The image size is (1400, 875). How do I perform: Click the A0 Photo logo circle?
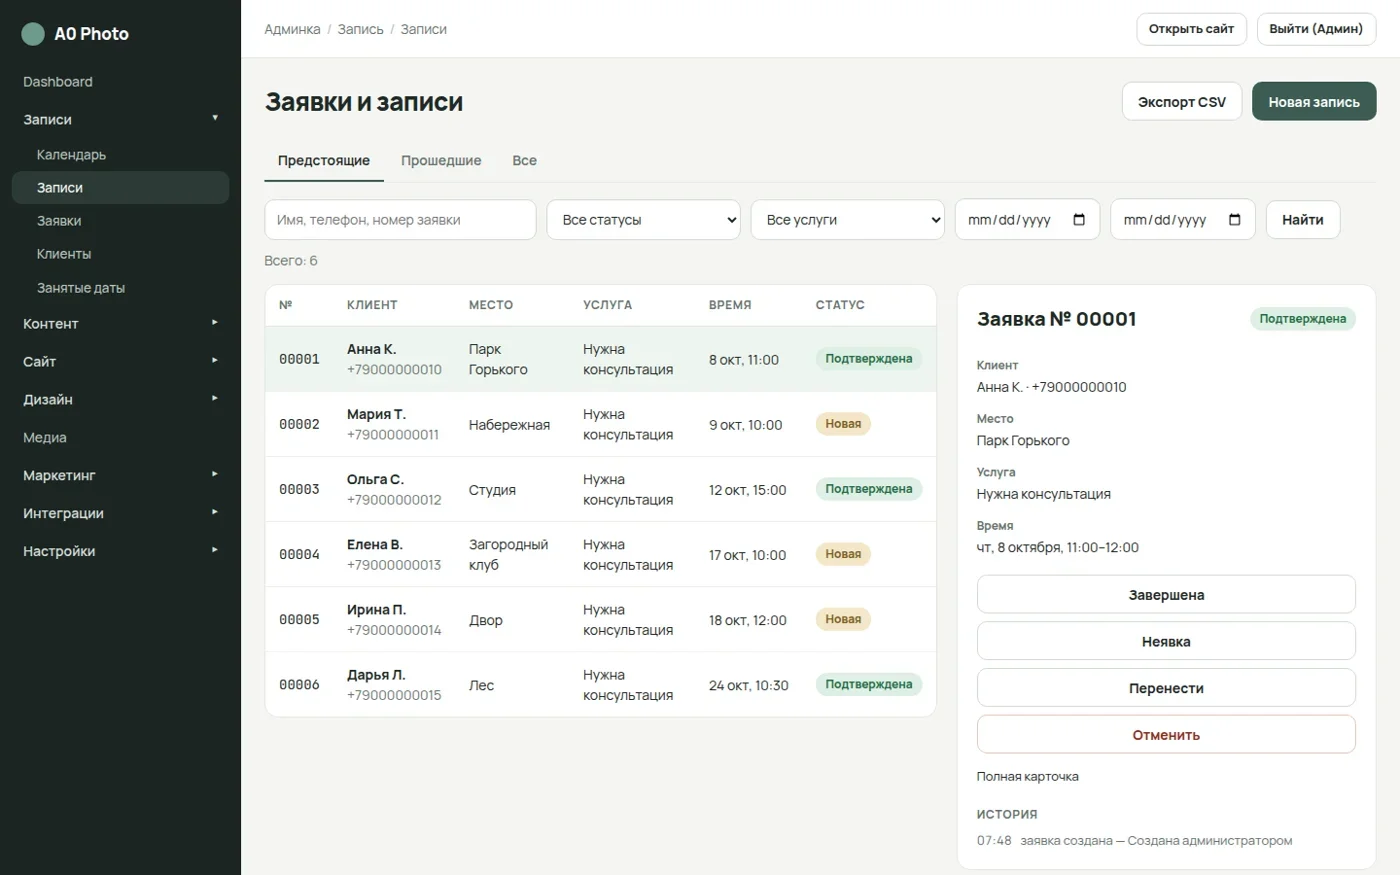tap(33, 34)
